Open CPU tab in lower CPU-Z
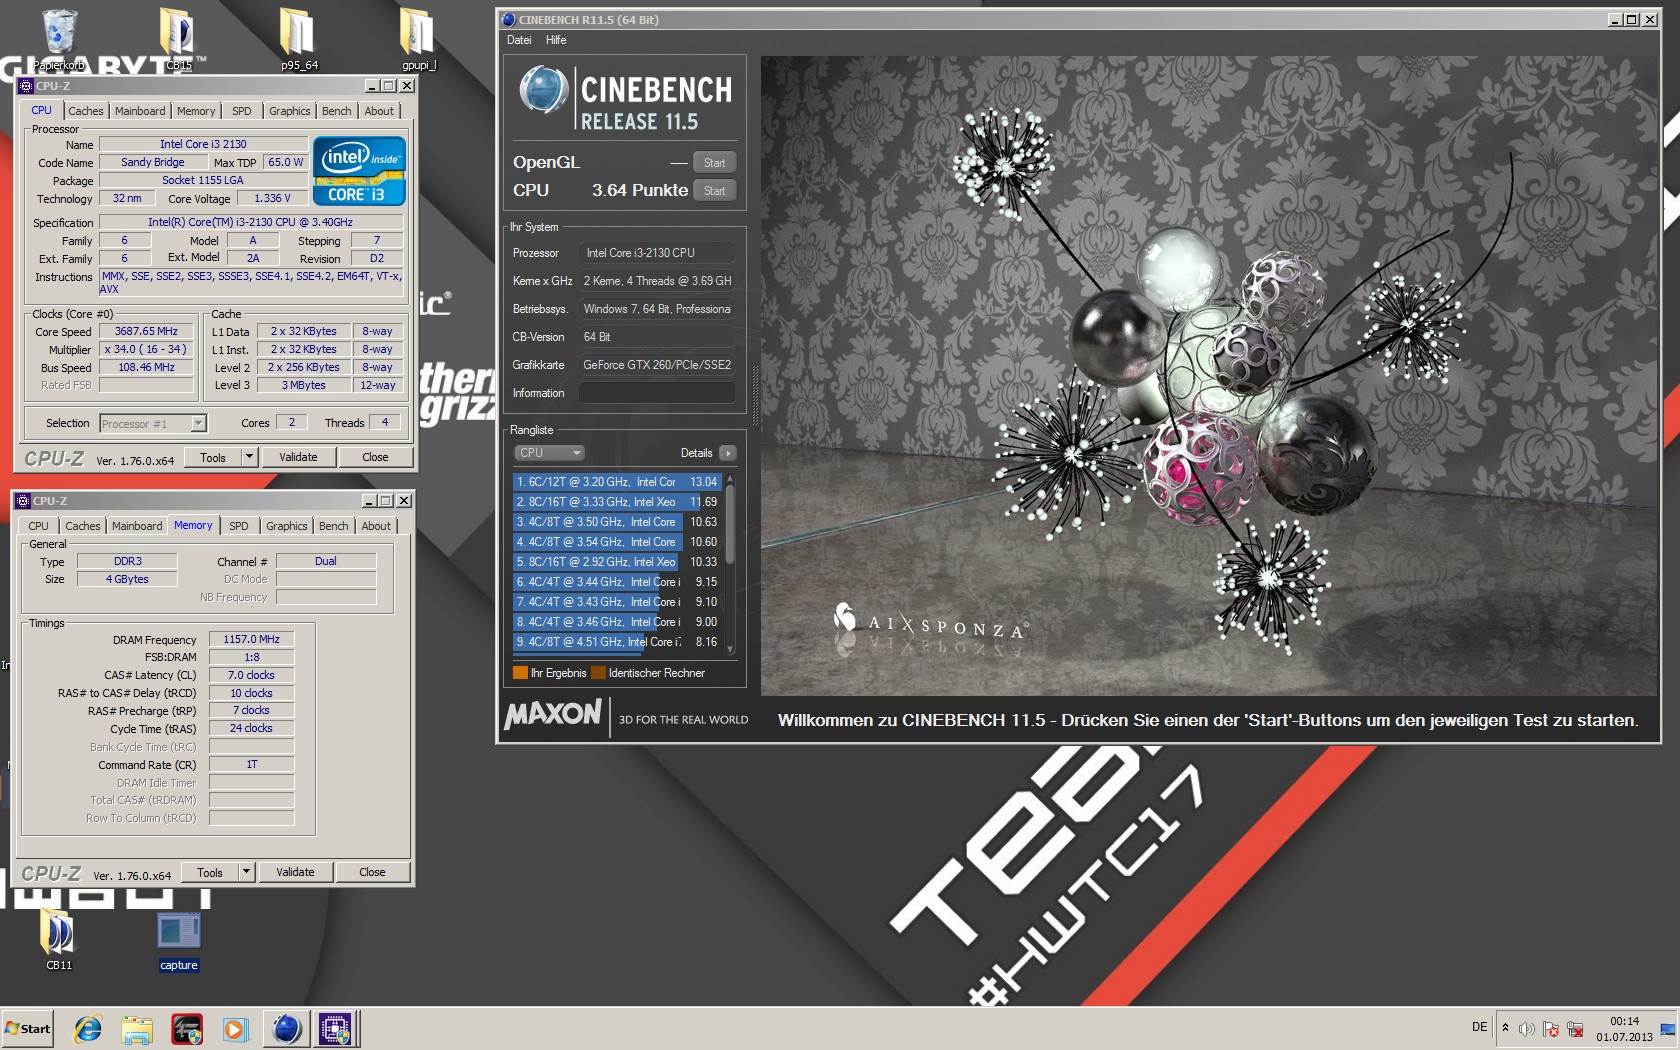 point(39,526)
